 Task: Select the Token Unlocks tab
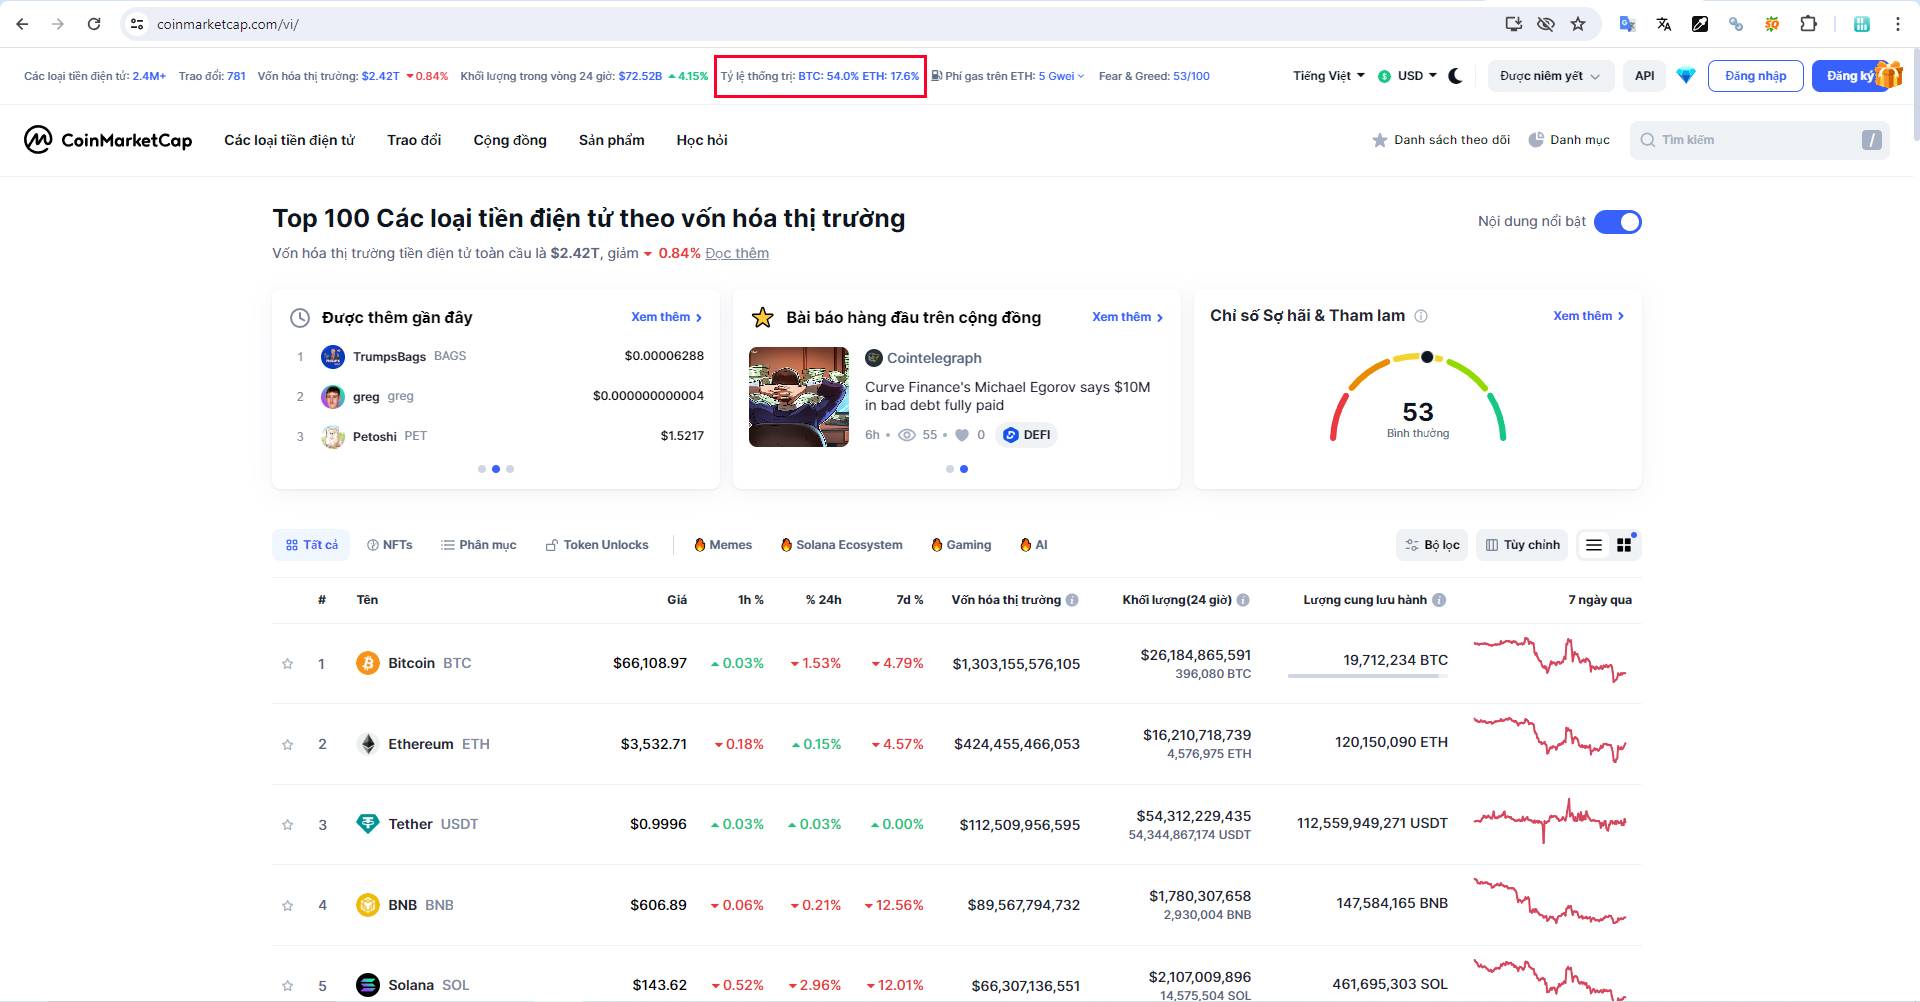click(597, 545)
